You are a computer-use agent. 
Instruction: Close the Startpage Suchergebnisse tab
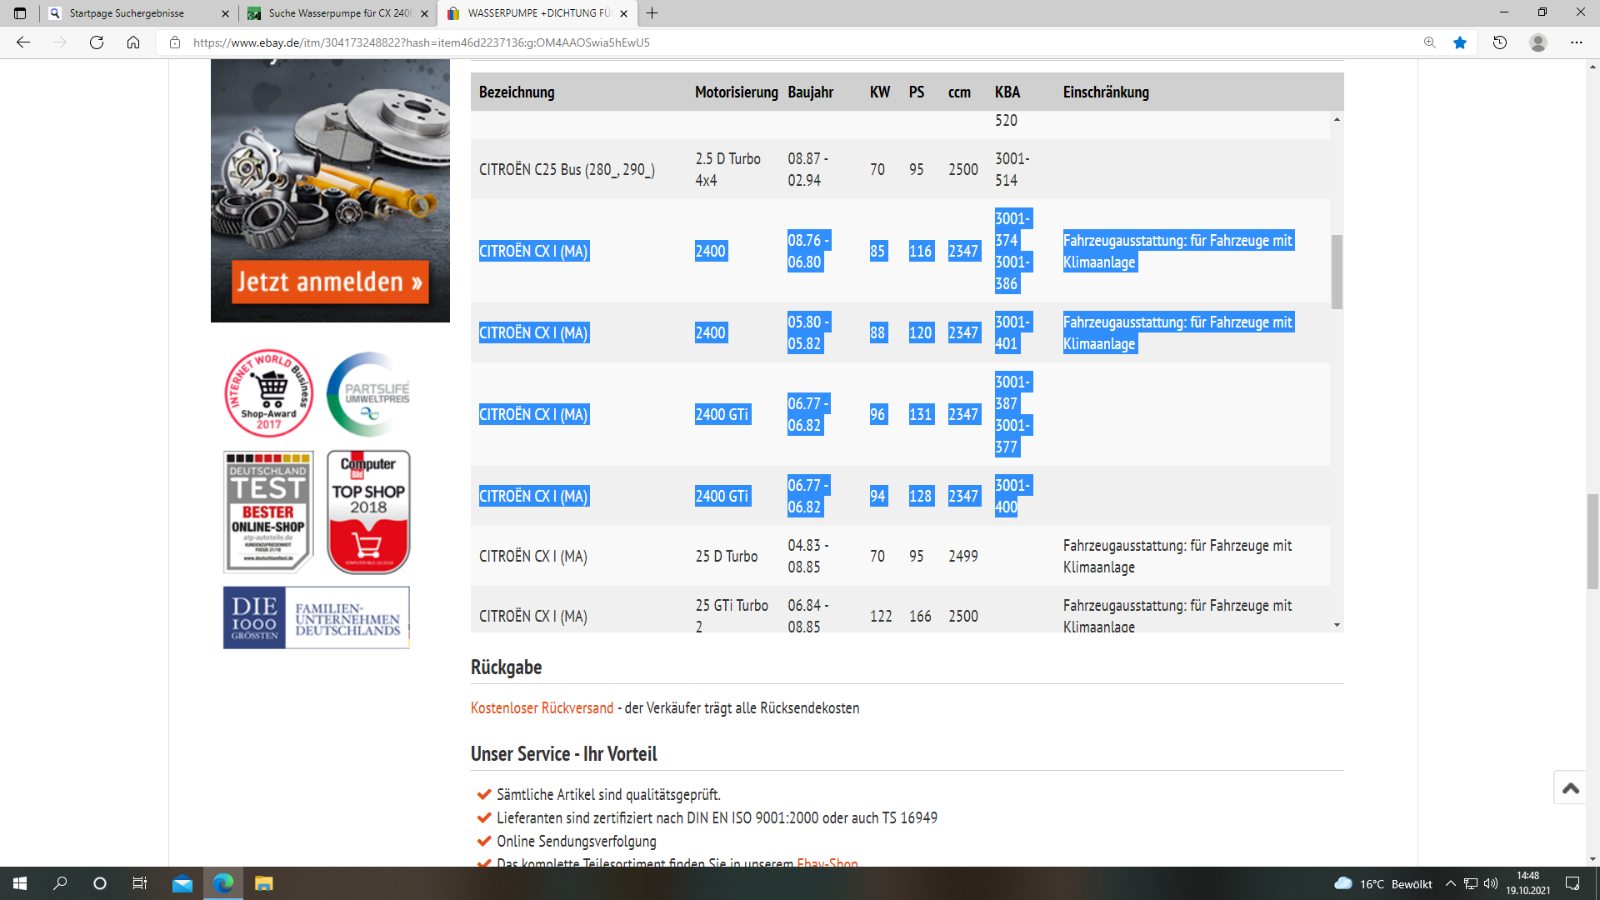tap(225, 13)
